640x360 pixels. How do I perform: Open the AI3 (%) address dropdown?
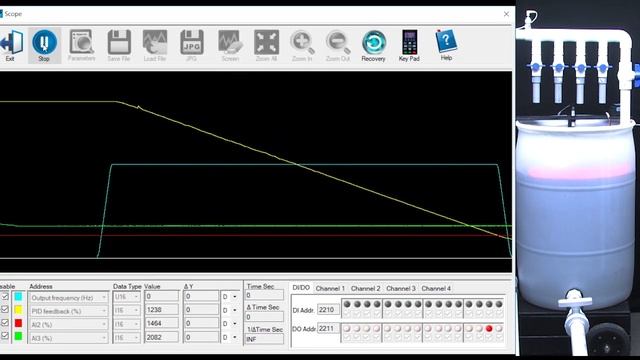click(x=69, y=338)
